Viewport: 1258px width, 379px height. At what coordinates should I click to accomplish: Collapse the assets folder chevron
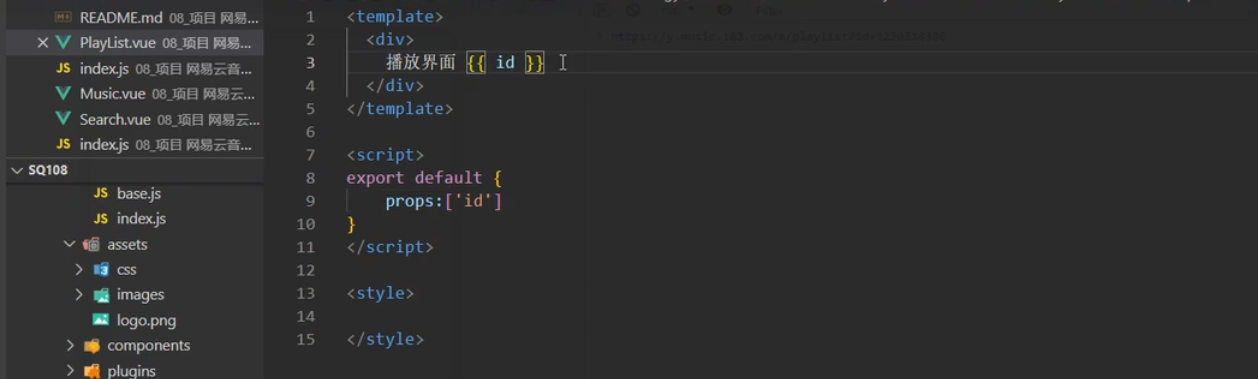coord(69,244)
